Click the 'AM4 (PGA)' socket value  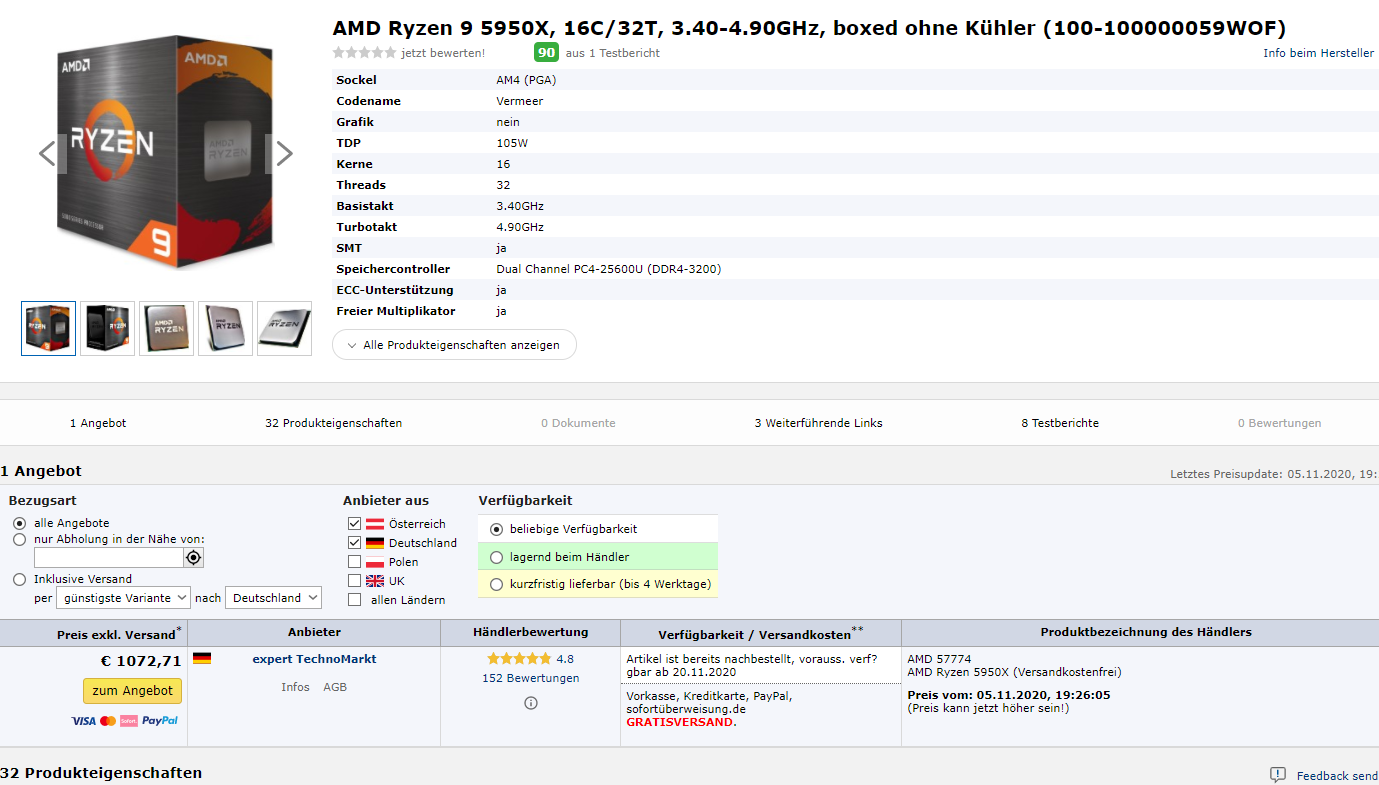[x=527, y=80]
